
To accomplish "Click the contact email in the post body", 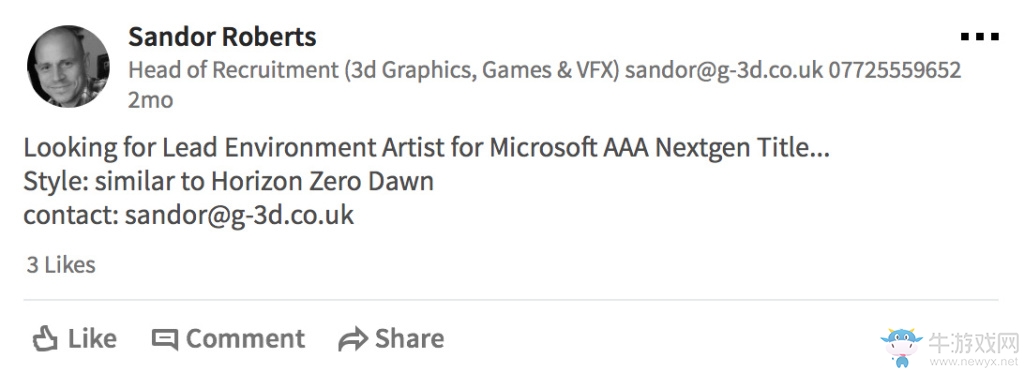I will [239, 214].
